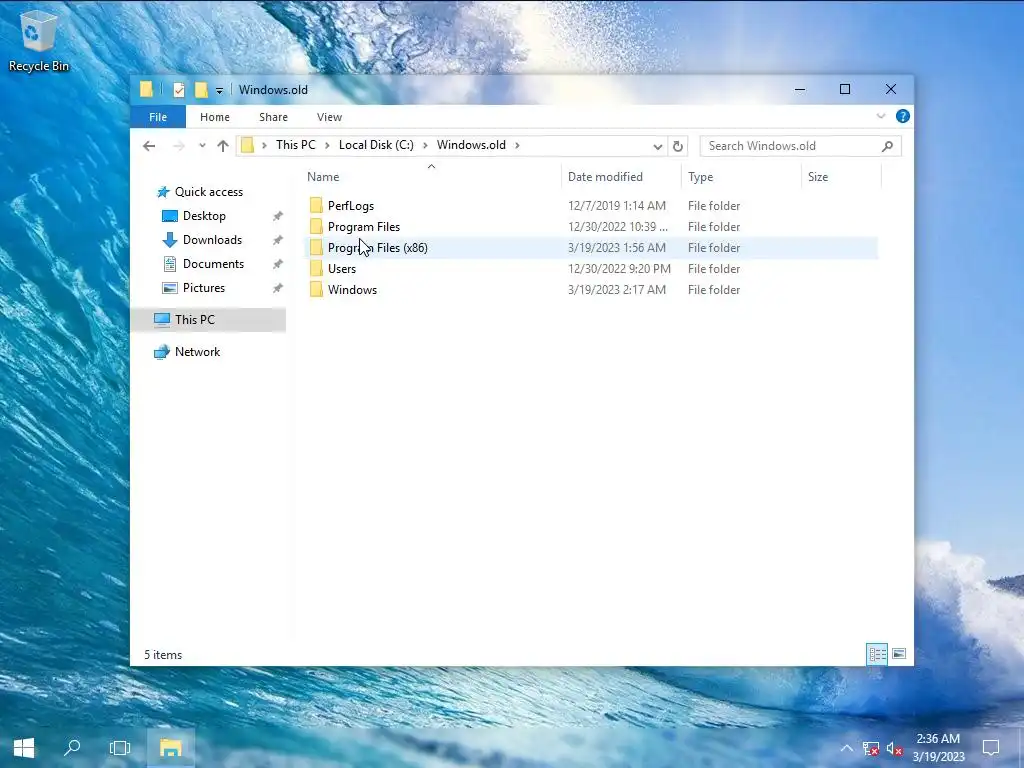
Task: Click the muted volume tray icon
Action: 894,748
